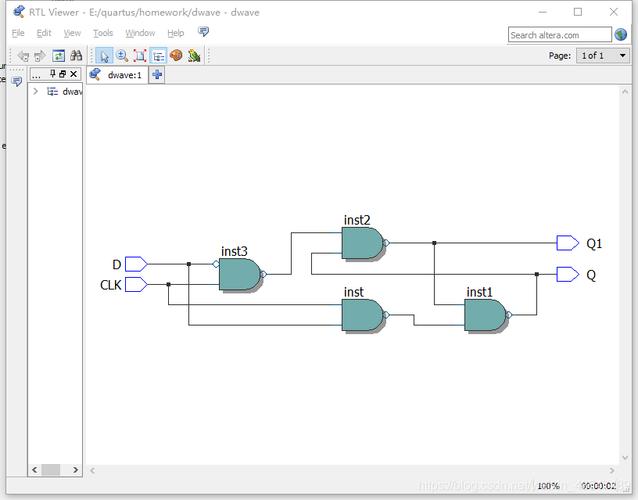Close the navigator panel with X
This screenshot has width=638, height=500.
coord(73,74)
